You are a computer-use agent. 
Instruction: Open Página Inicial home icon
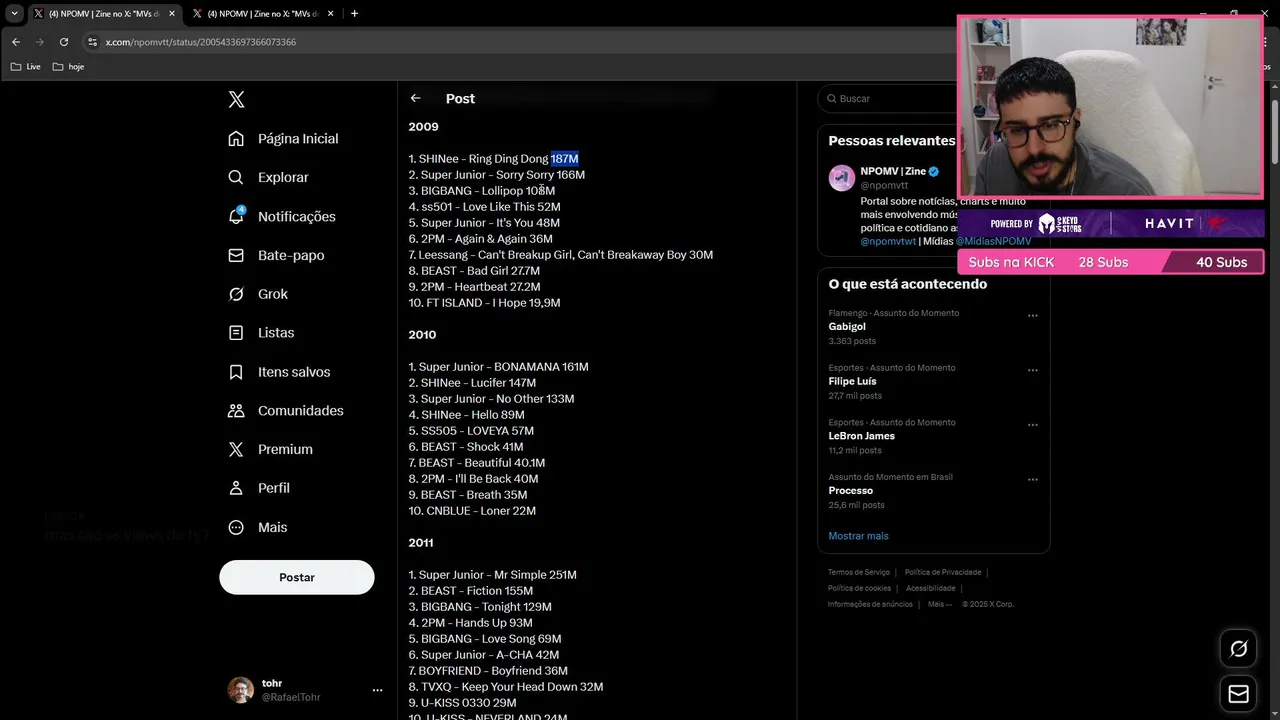[236, 138]
